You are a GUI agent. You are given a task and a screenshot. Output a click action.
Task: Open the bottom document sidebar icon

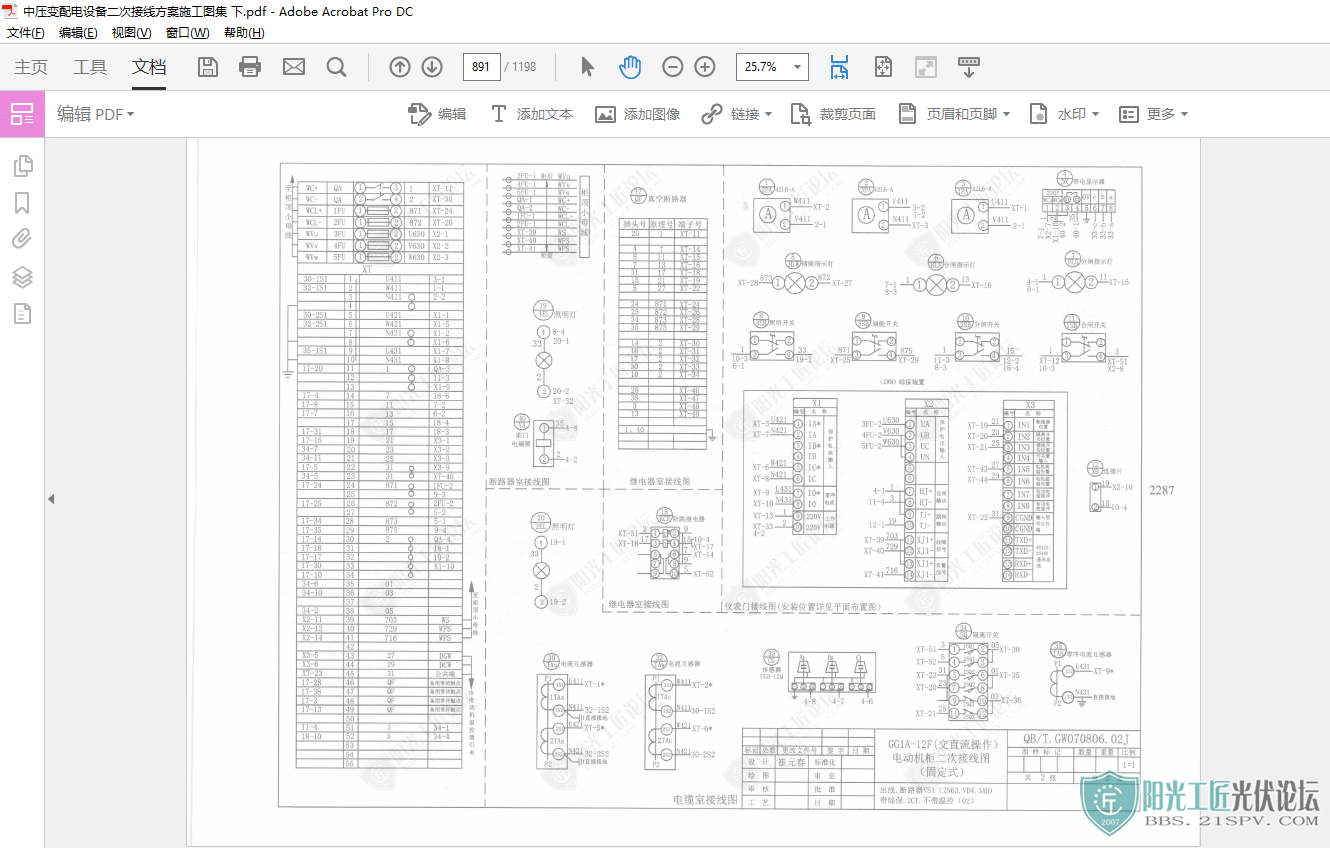coord(22,314)
